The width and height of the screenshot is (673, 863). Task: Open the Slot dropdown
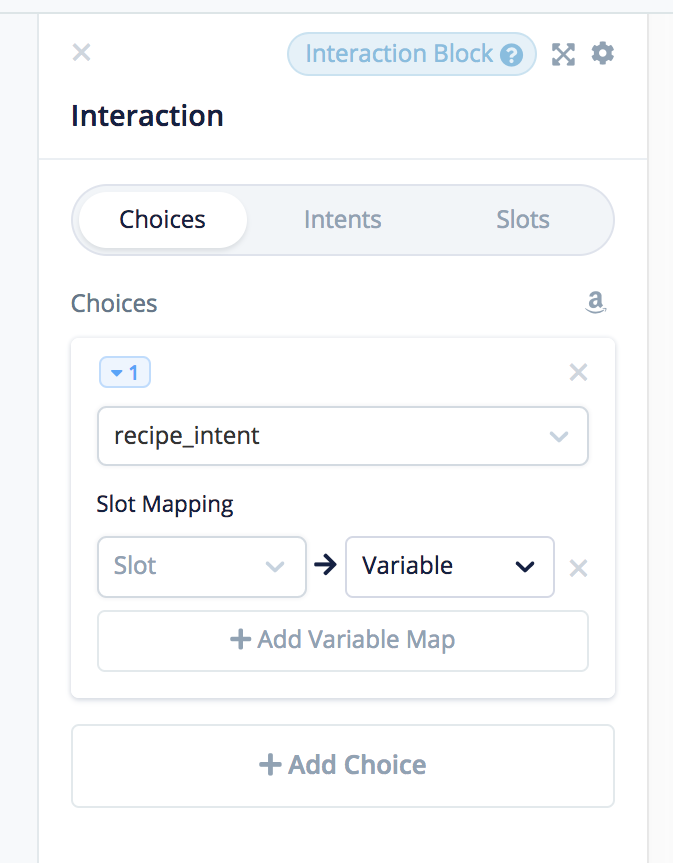click(x=201, y=567)
